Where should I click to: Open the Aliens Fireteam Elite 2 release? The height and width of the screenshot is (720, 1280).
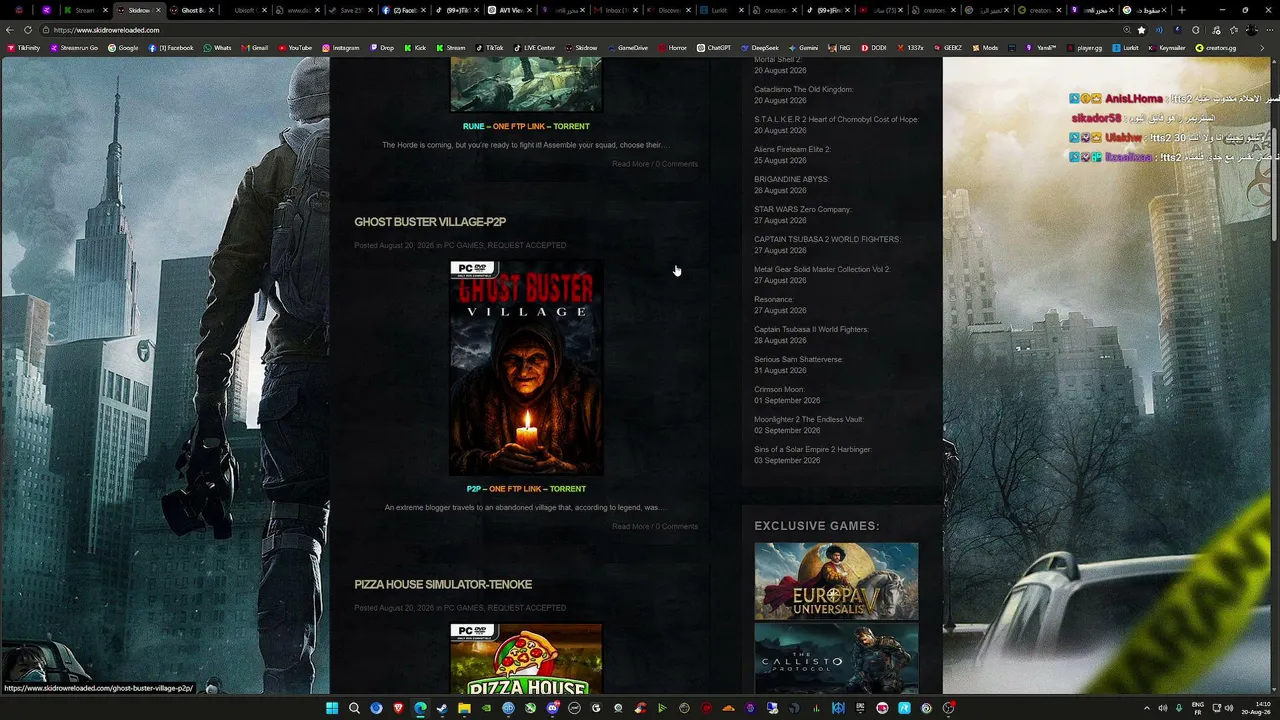pyautogui.click(x=792, y=150)
